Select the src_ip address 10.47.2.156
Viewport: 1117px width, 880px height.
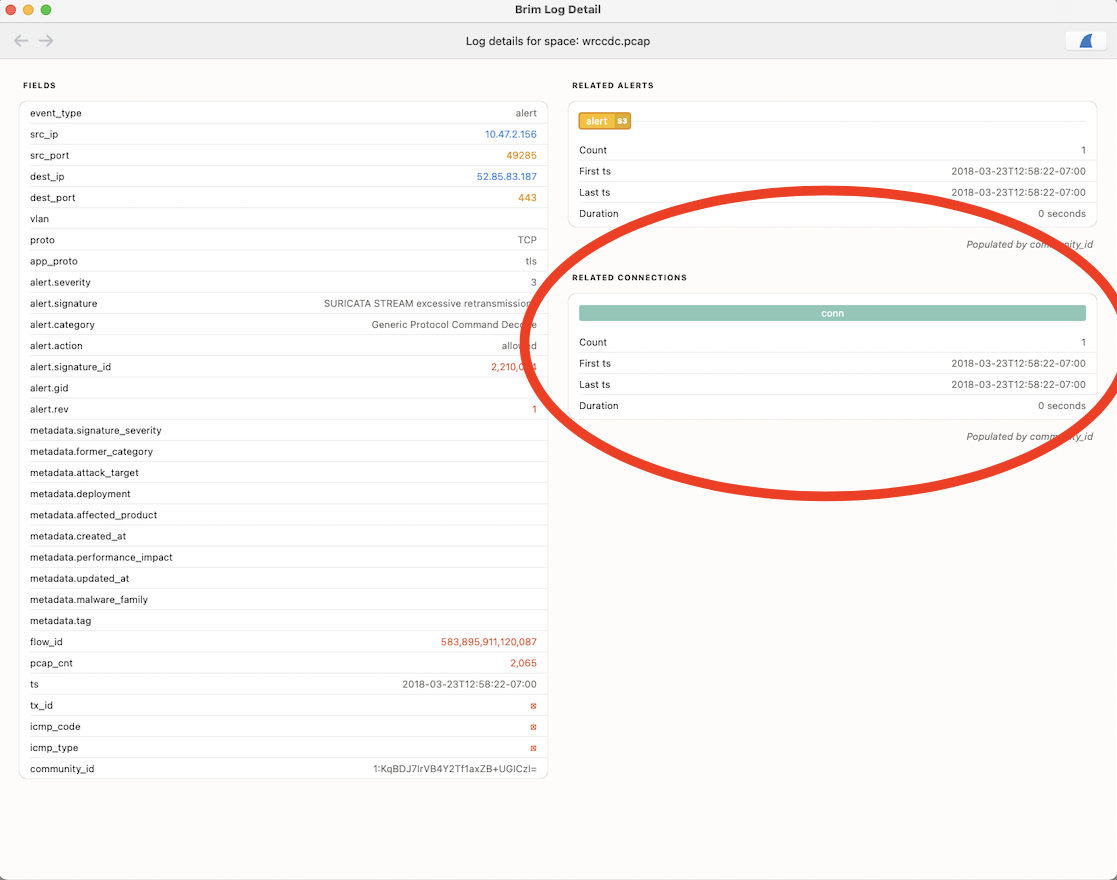[x=505, y=134]
